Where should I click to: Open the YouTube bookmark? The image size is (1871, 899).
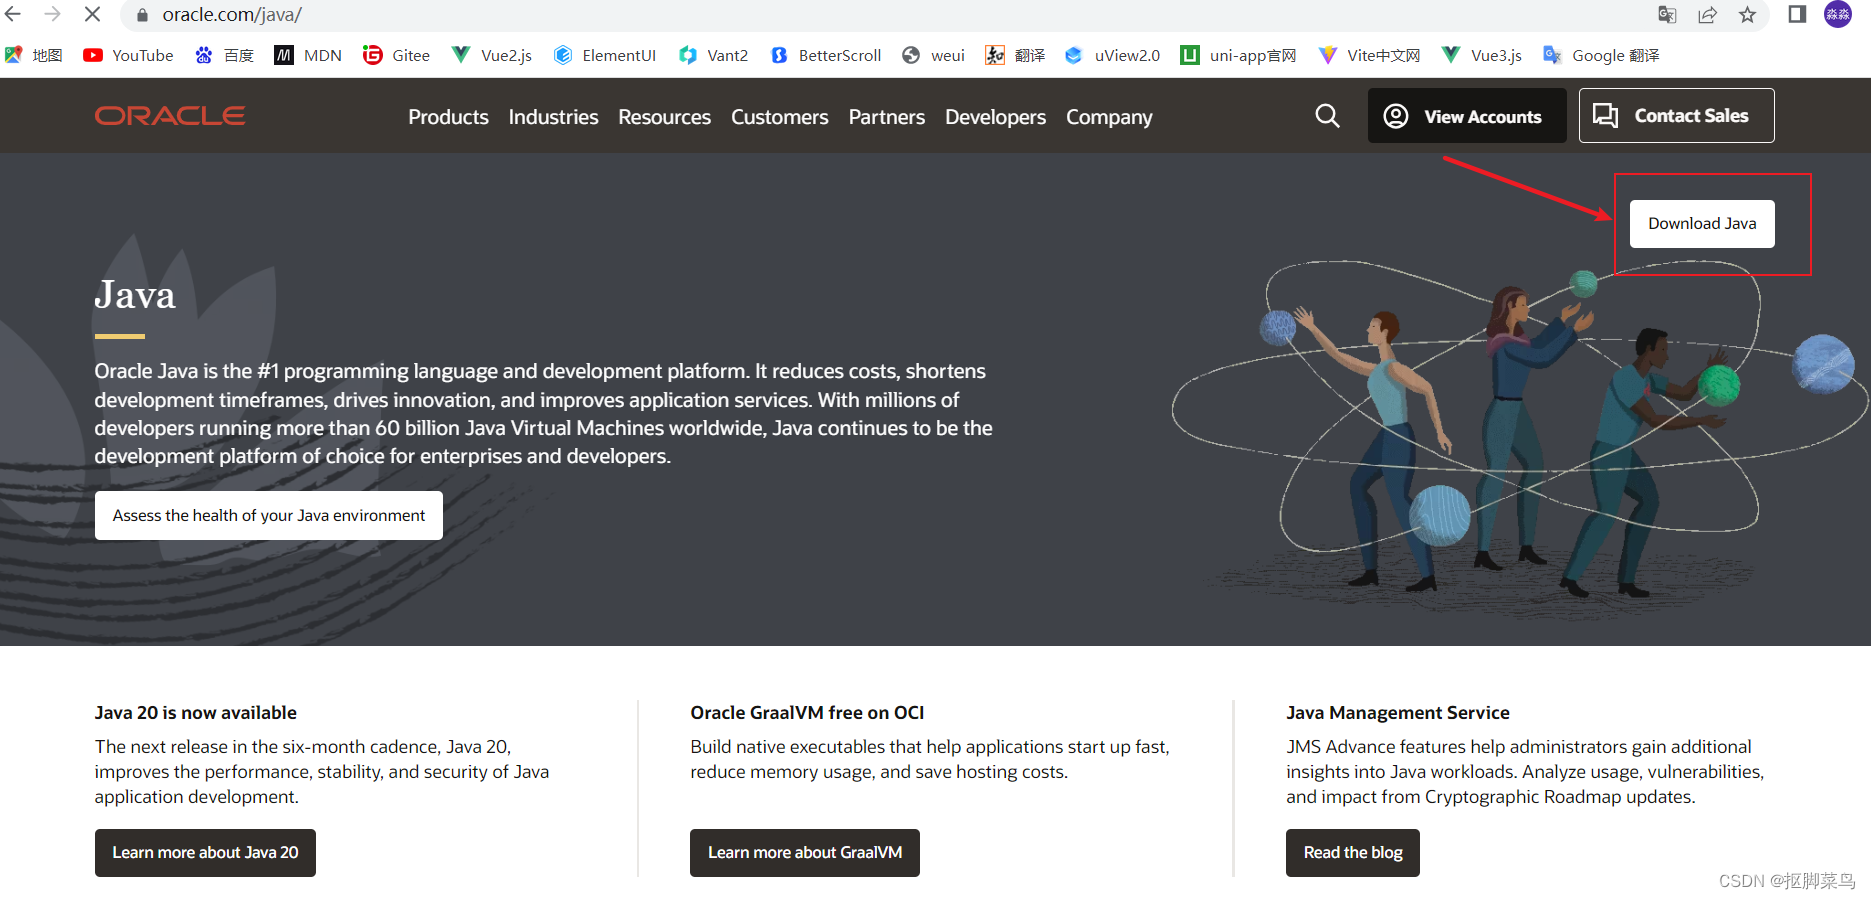[128, 55]
